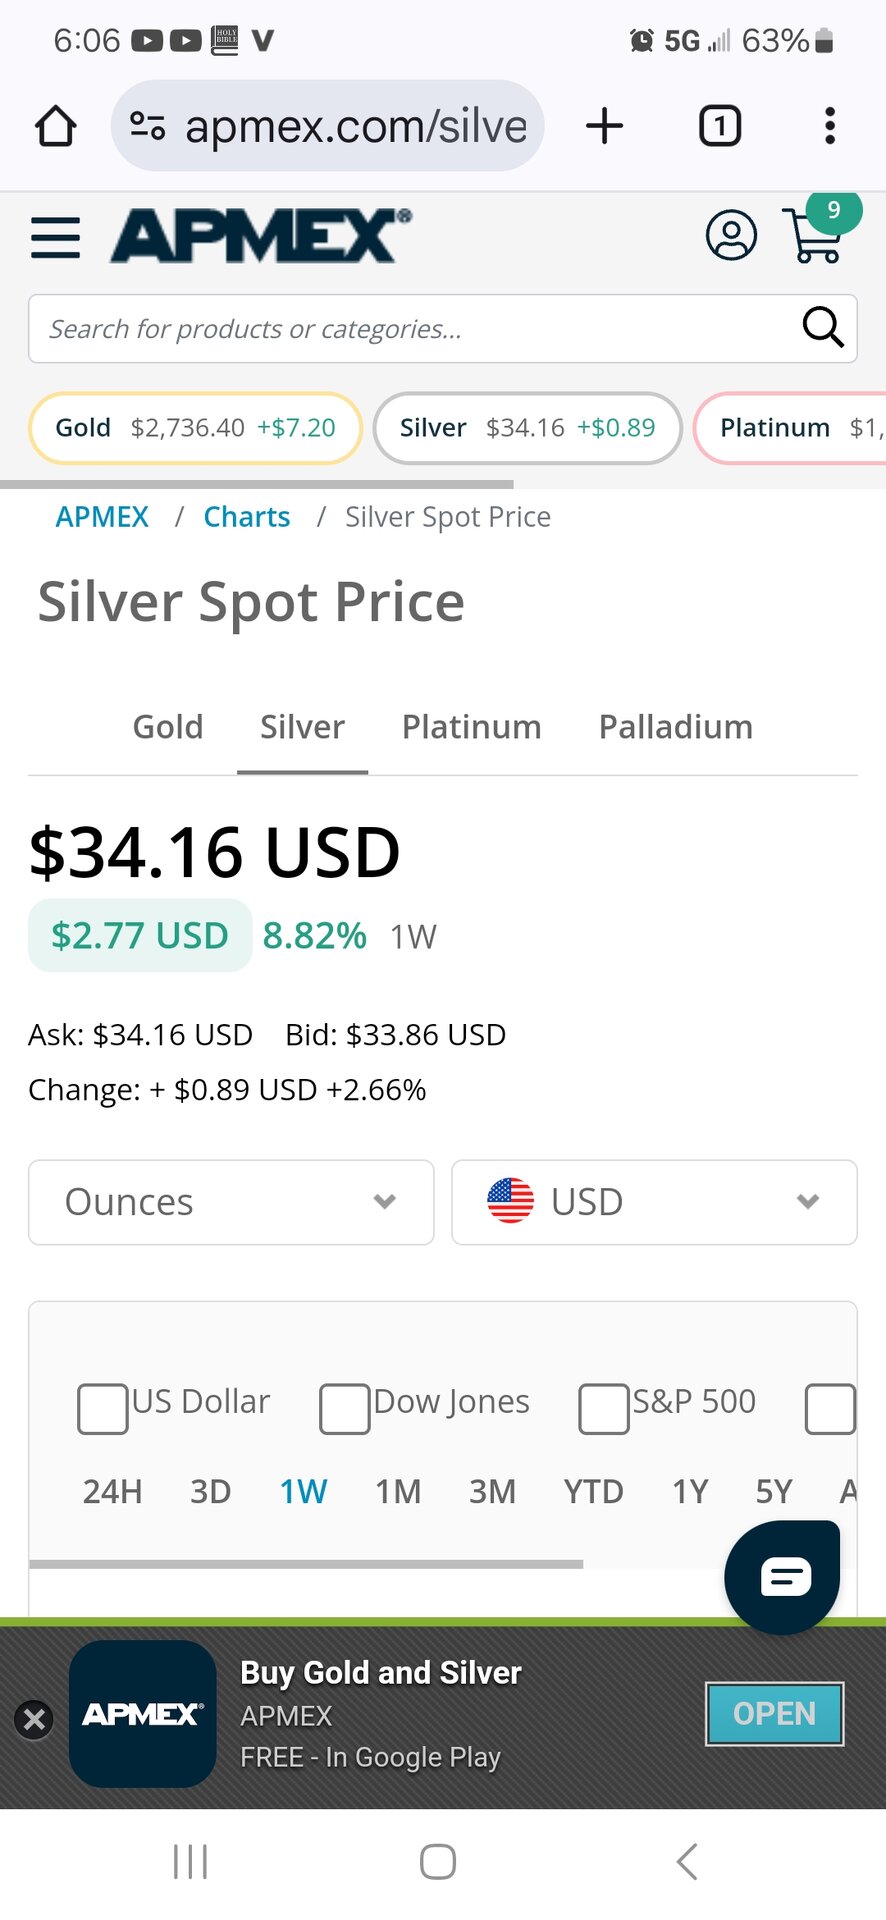Go to browser home page icon
The image size is (886, 1920).
coord(56,126)
